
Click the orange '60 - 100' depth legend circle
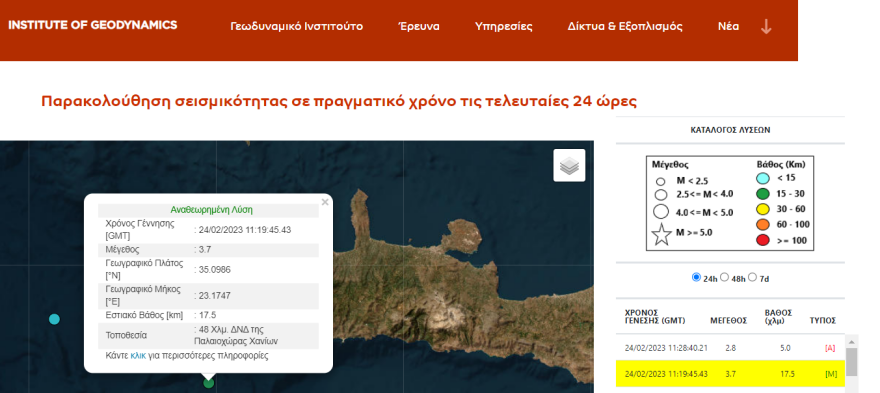pyautogui.click(x=763, y=225)
